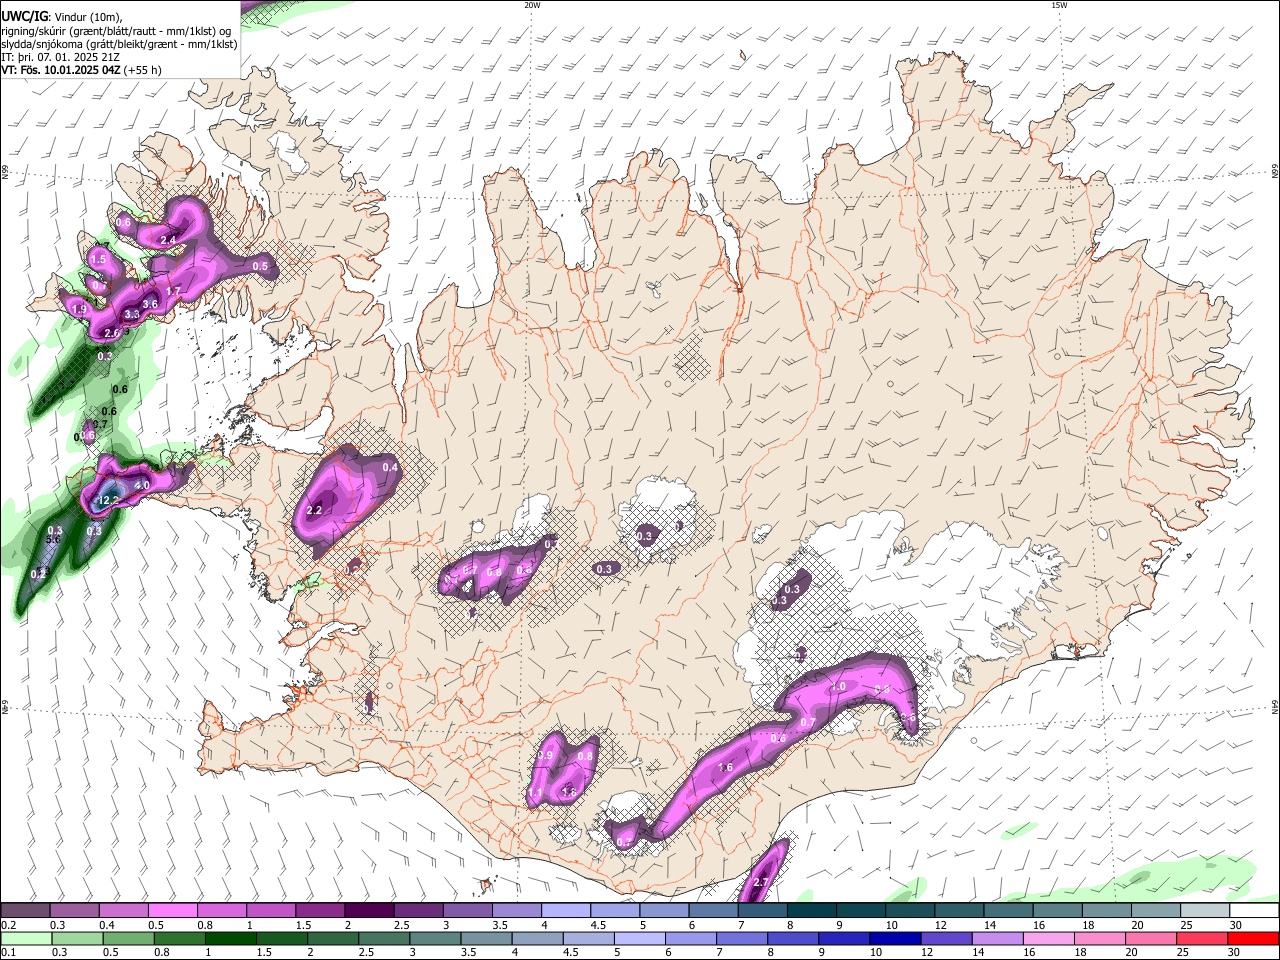Screen dimensions: 1280x960
Task: Click the 25 label in the lower legend
Action: point(1185,952)
